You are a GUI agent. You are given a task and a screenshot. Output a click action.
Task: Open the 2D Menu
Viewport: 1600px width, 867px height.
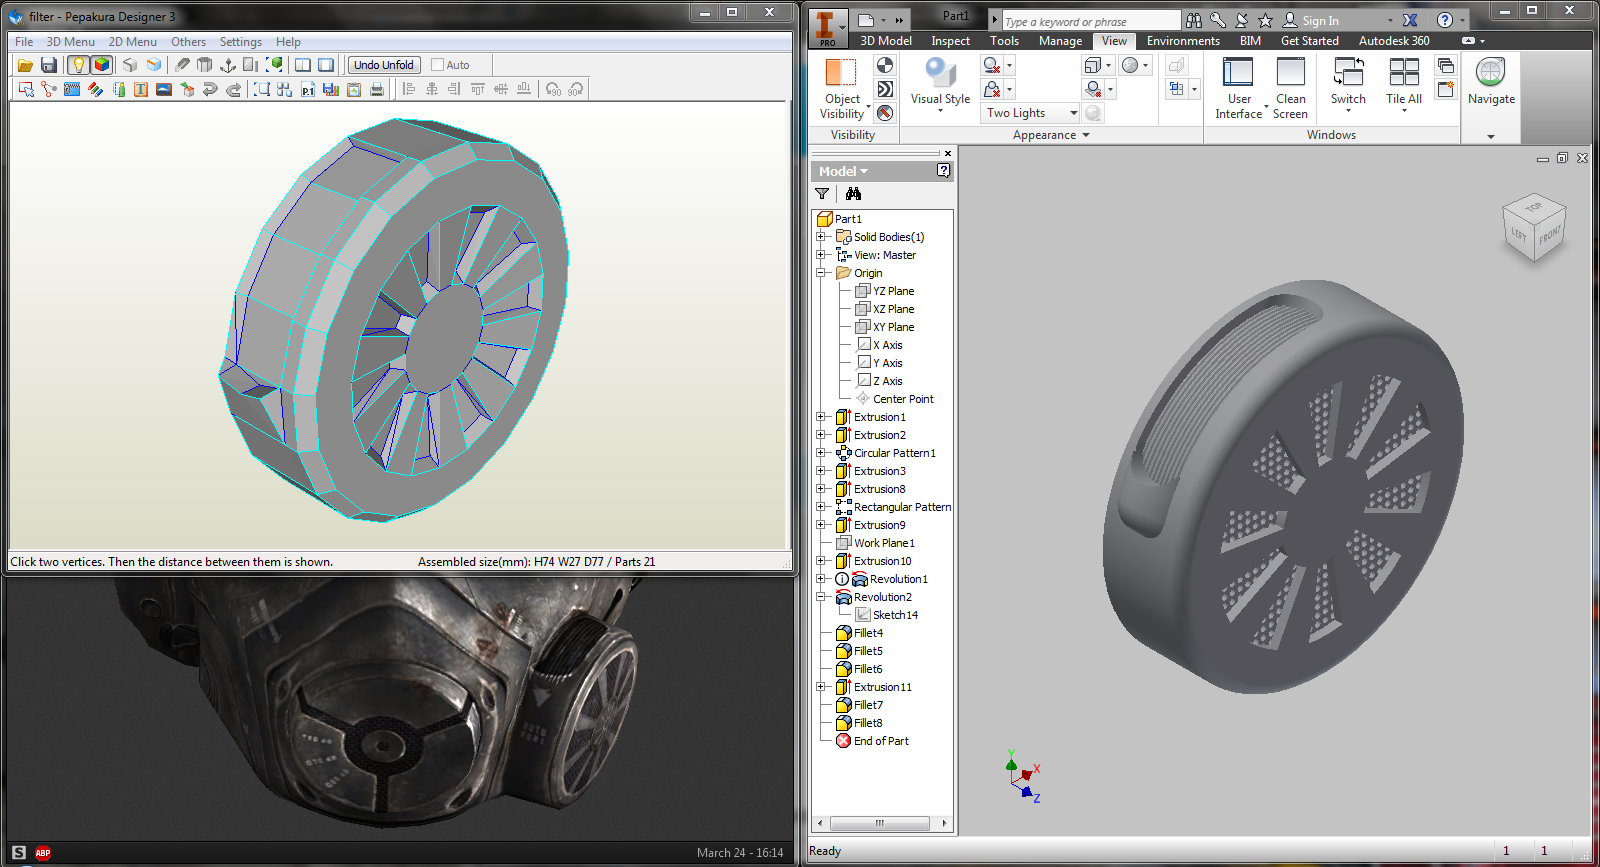click(133, 42)
